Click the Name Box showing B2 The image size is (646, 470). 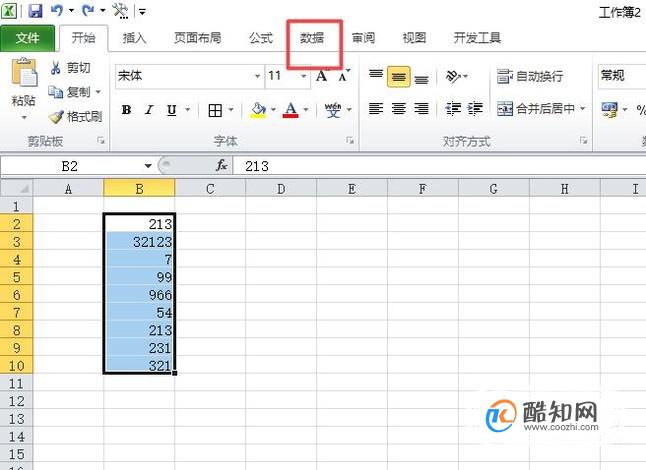click(x=70, y=166)
